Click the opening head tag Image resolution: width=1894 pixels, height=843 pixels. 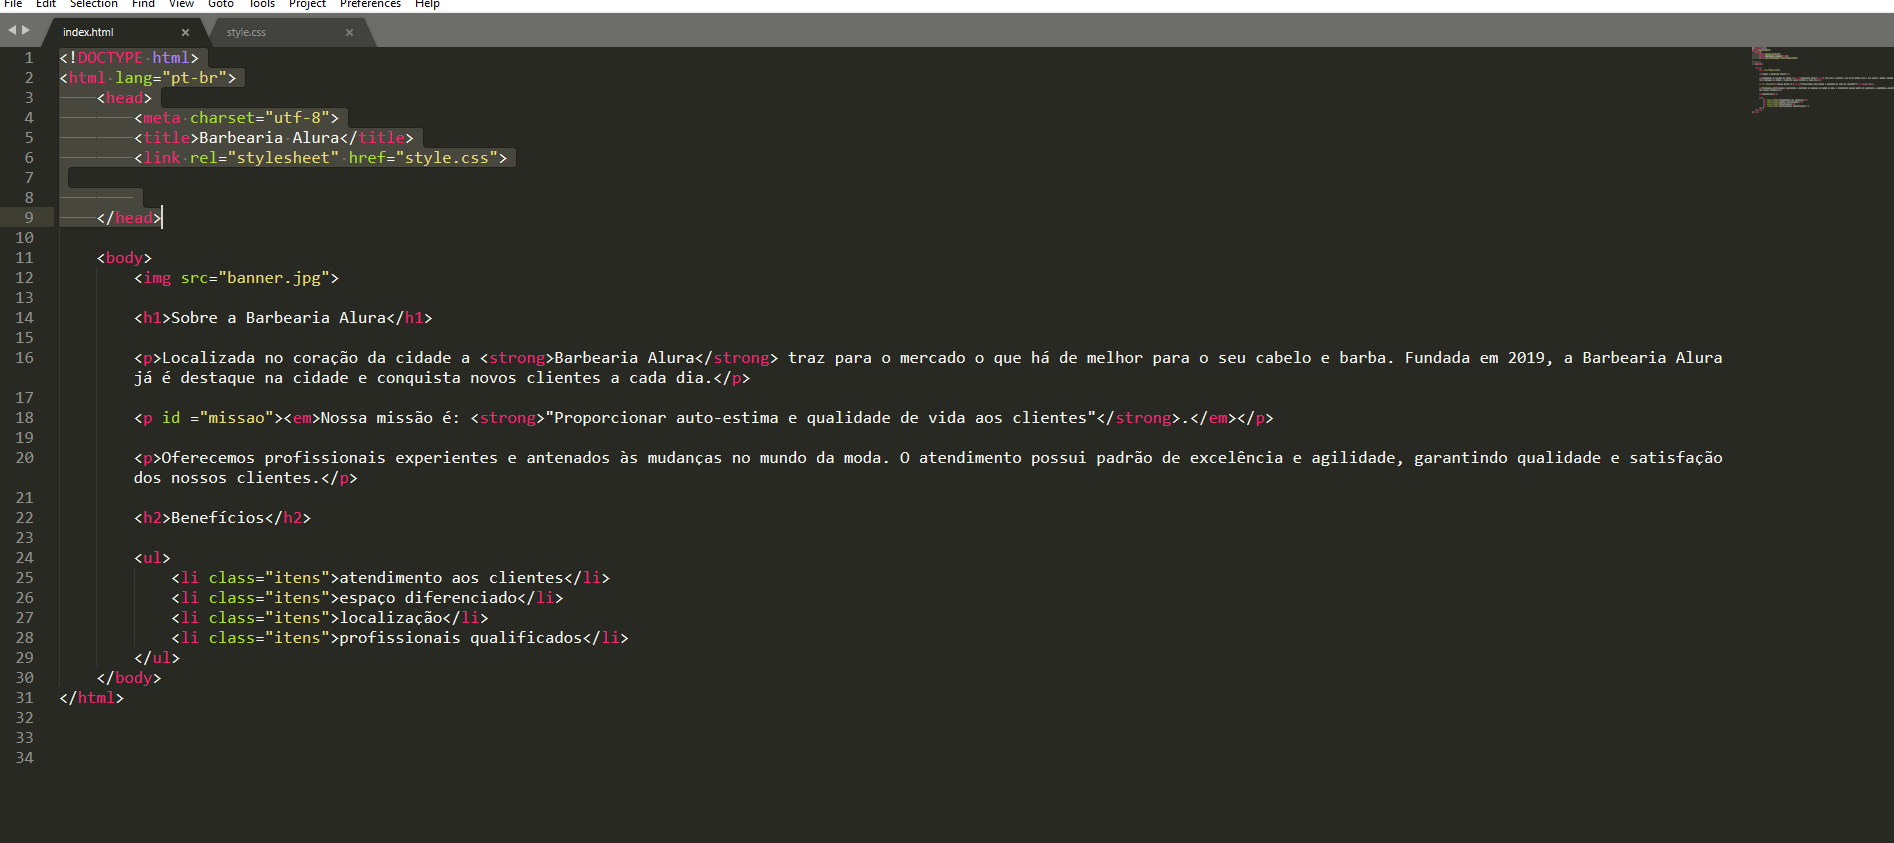point(124,98)
